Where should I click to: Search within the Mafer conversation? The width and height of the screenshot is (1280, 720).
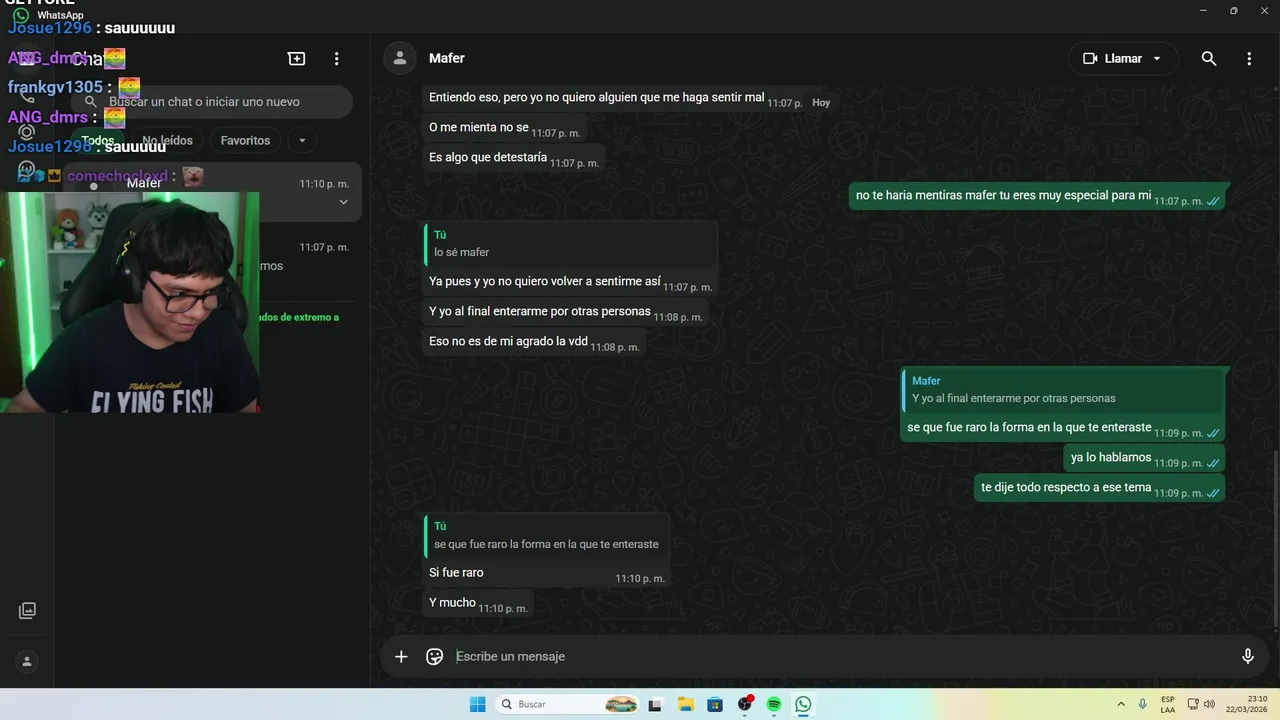click(1209, 58)
